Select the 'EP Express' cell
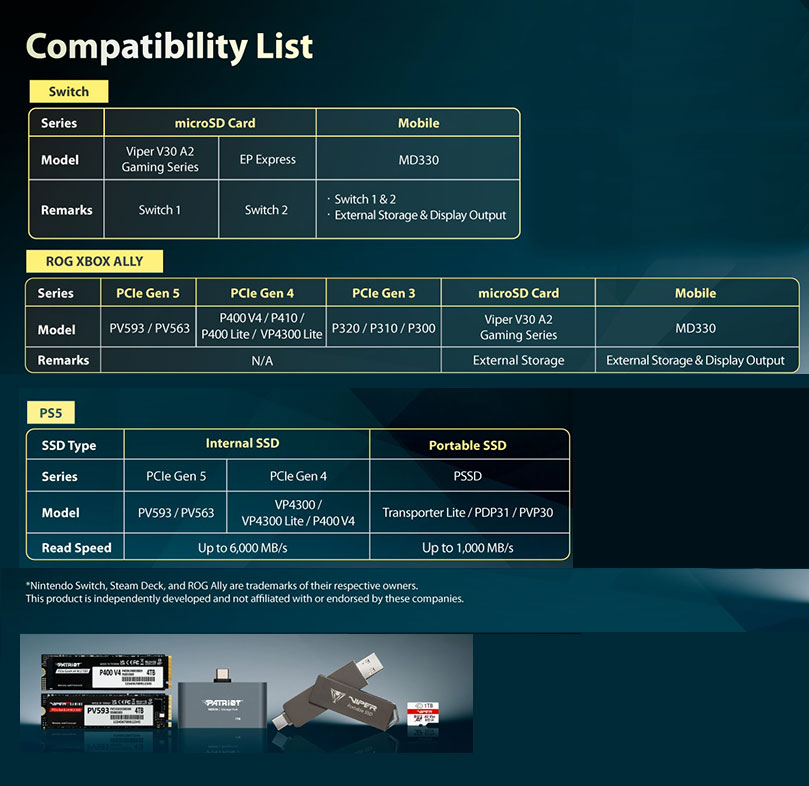The image size is (809, 786). click(x=268, y=159)
